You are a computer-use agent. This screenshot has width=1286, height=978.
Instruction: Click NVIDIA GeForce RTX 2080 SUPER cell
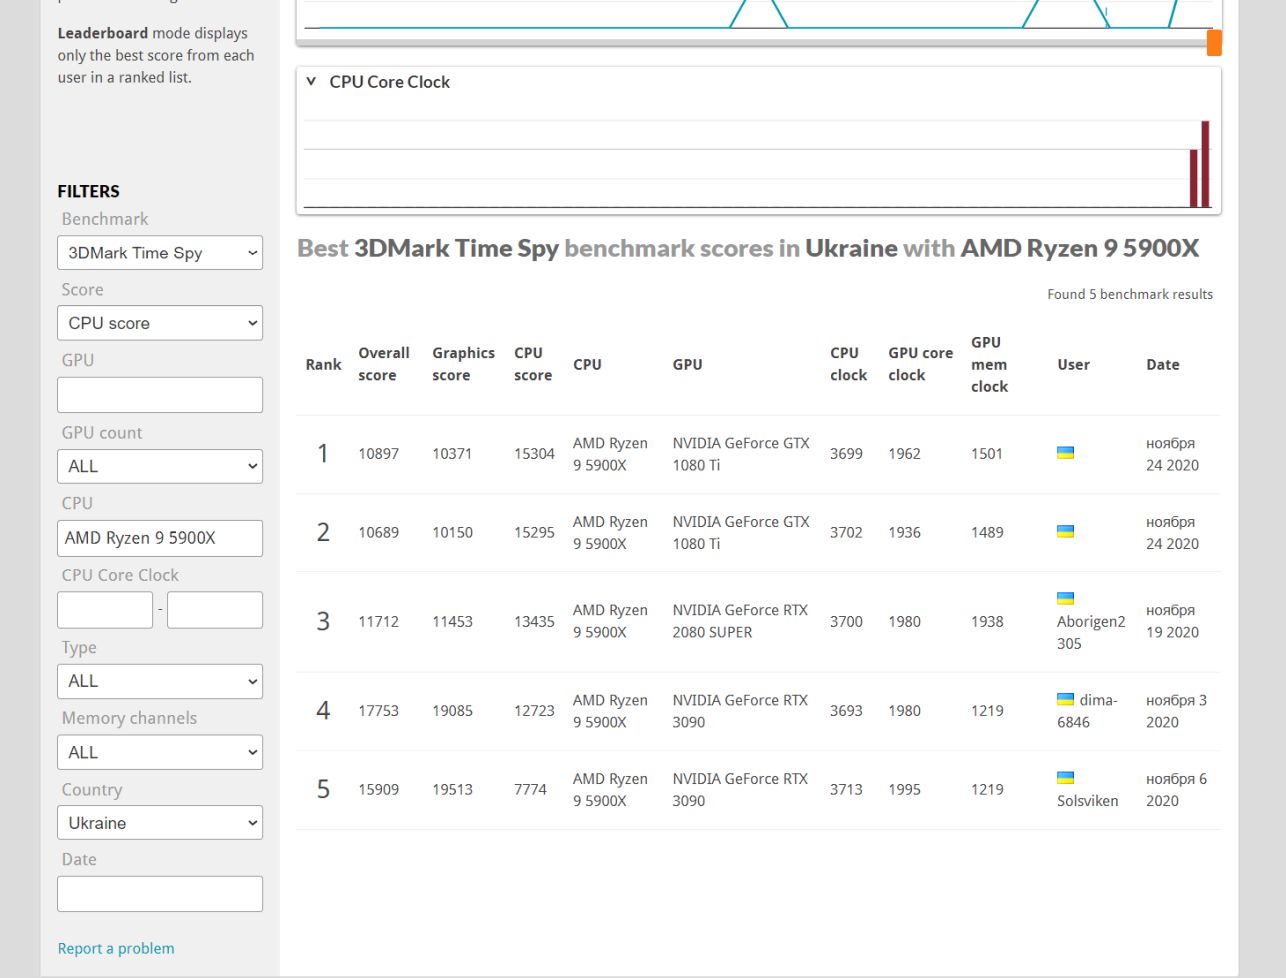pos(740,621)
